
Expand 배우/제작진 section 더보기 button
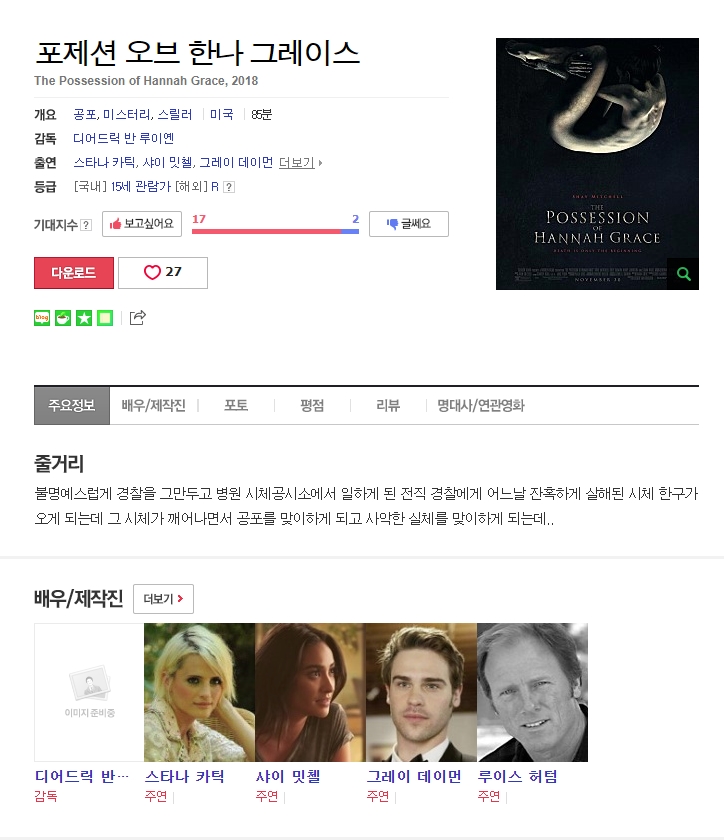click(163, 599)
